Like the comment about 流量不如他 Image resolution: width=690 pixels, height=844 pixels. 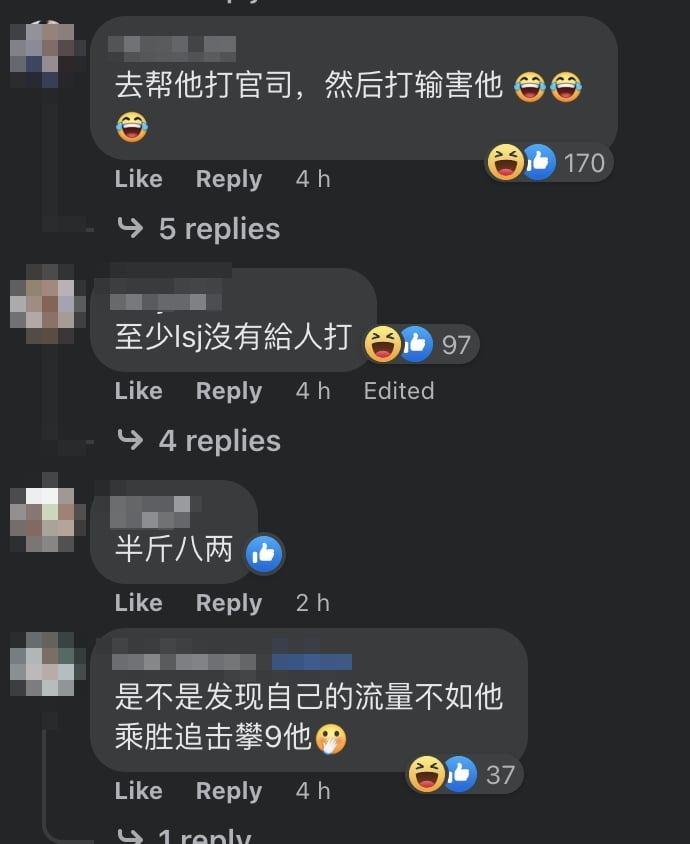(138, 791)
